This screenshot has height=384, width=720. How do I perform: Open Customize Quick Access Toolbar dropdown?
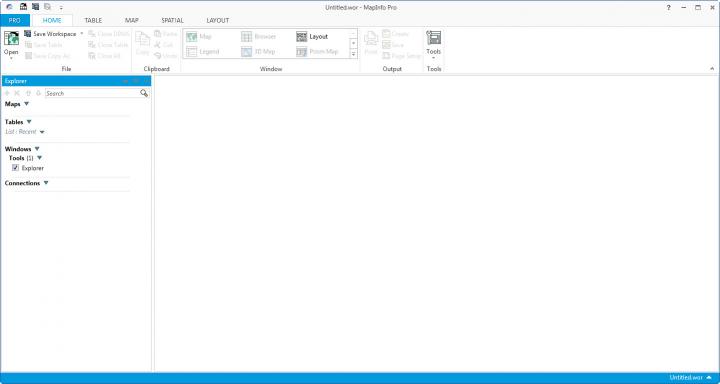coord(61,7)
